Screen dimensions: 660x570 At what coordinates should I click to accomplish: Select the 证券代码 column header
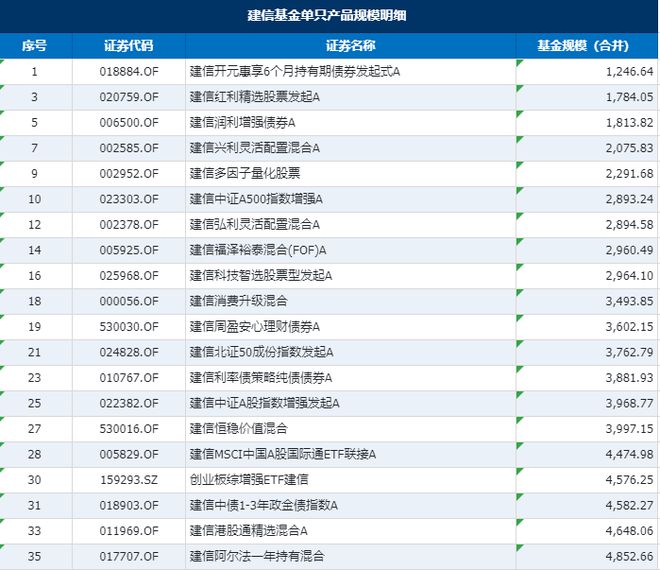[129, 45]
